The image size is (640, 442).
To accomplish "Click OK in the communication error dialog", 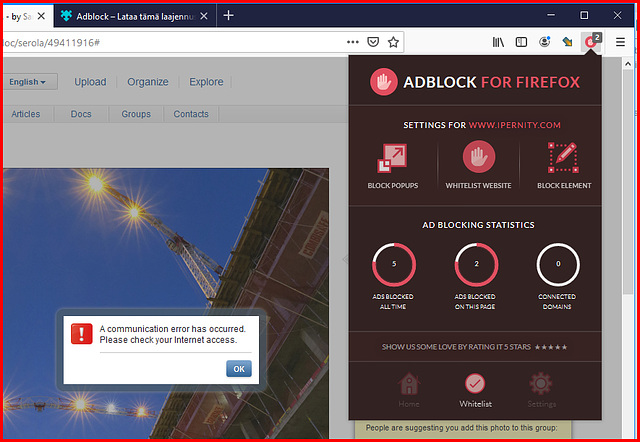I will (239, 369).
